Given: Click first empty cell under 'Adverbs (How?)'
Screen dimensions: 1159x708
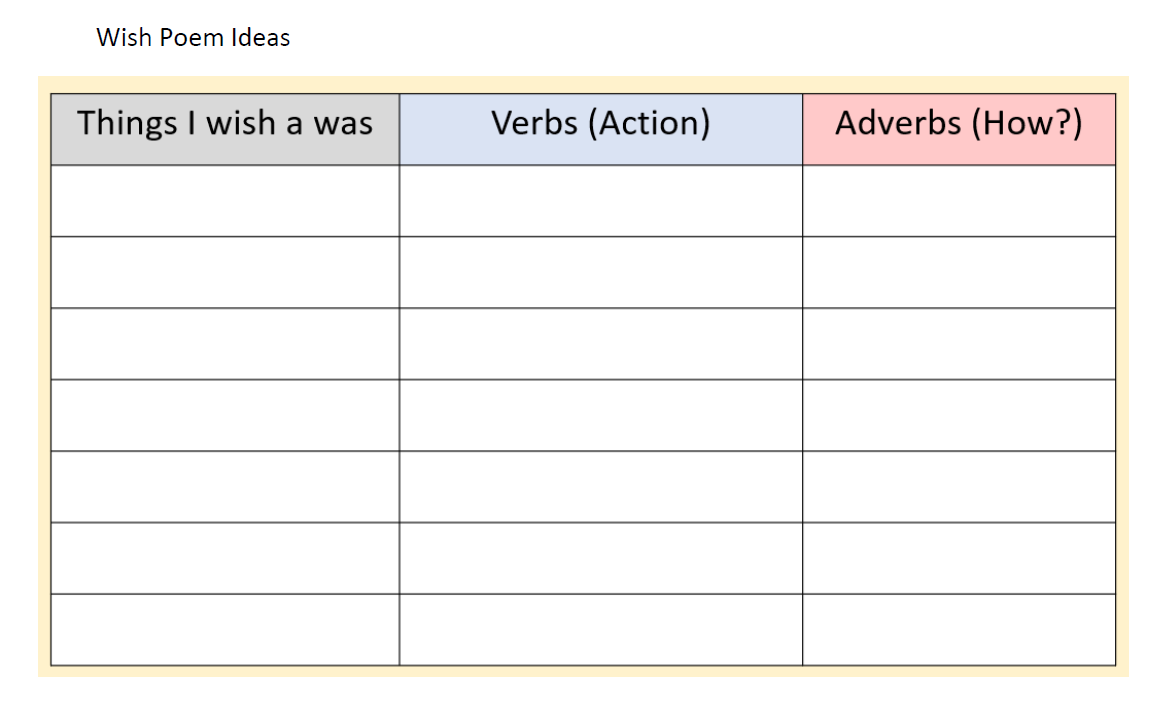Looking at the screenshot, I should pos(958,200).
